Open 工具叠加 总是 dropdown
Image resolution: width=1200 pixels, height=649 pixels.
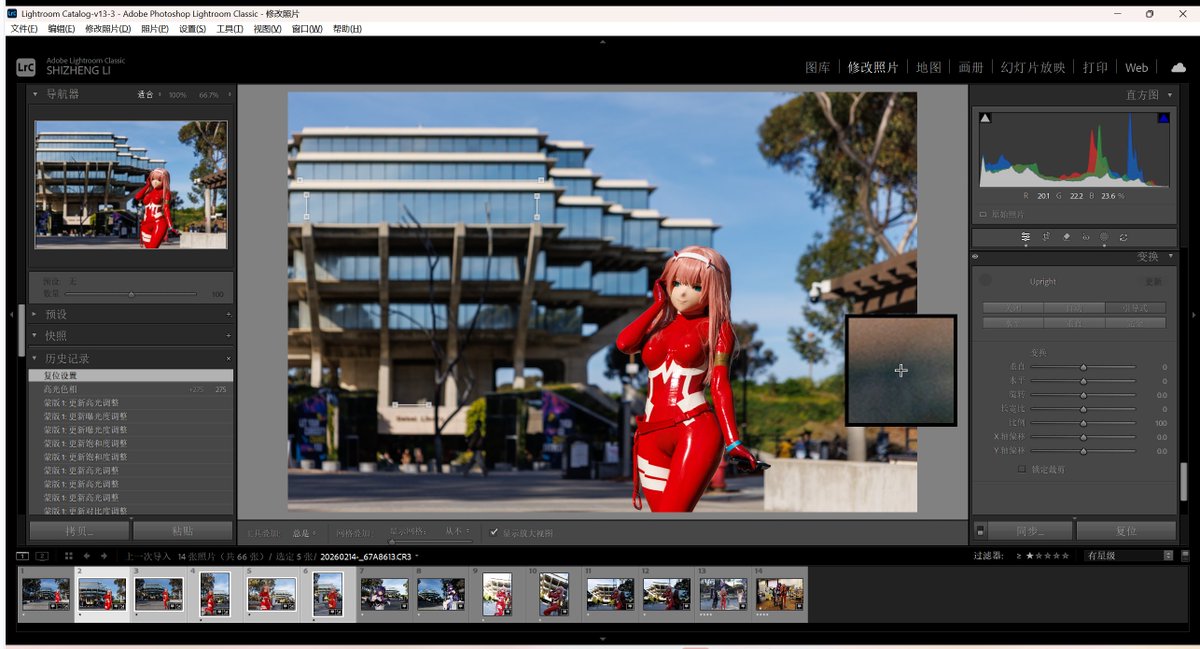[304, 533]
